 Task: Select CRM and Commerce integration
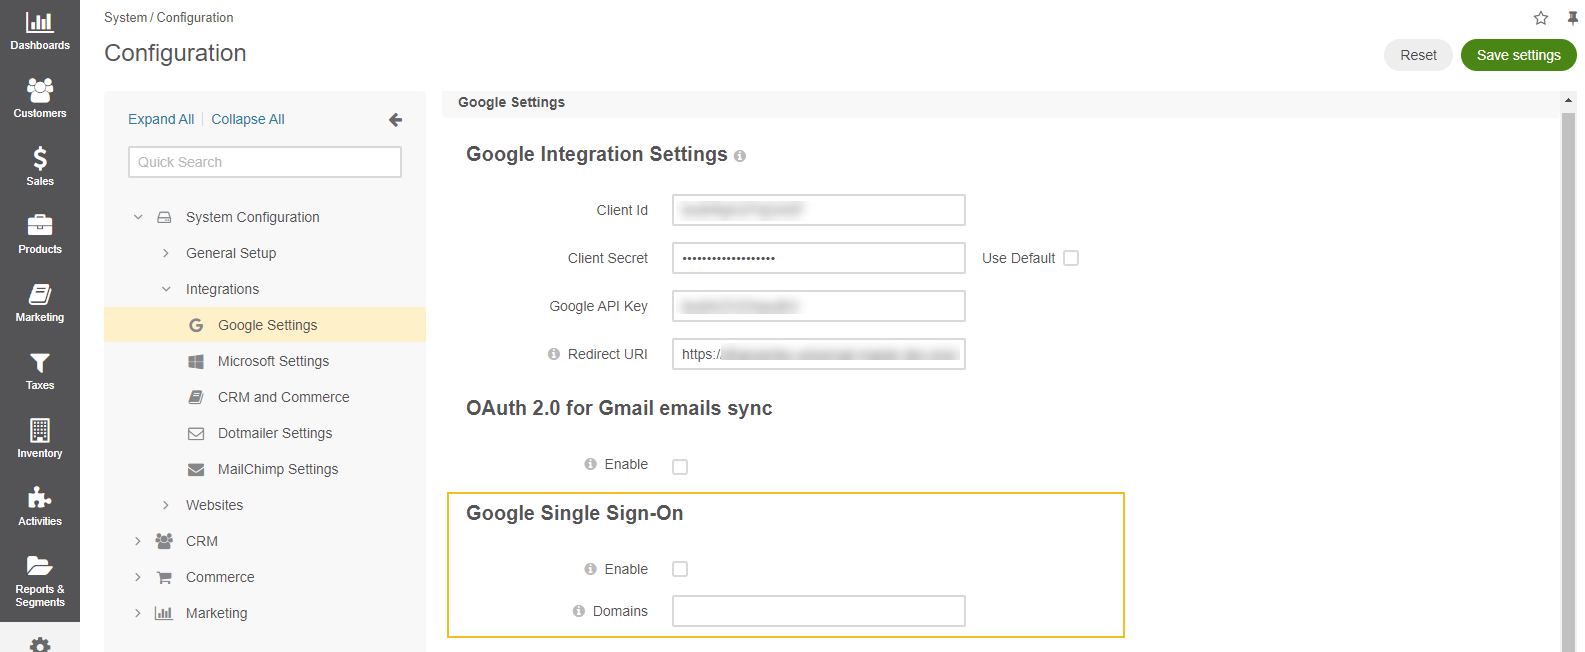coord(284,397)
